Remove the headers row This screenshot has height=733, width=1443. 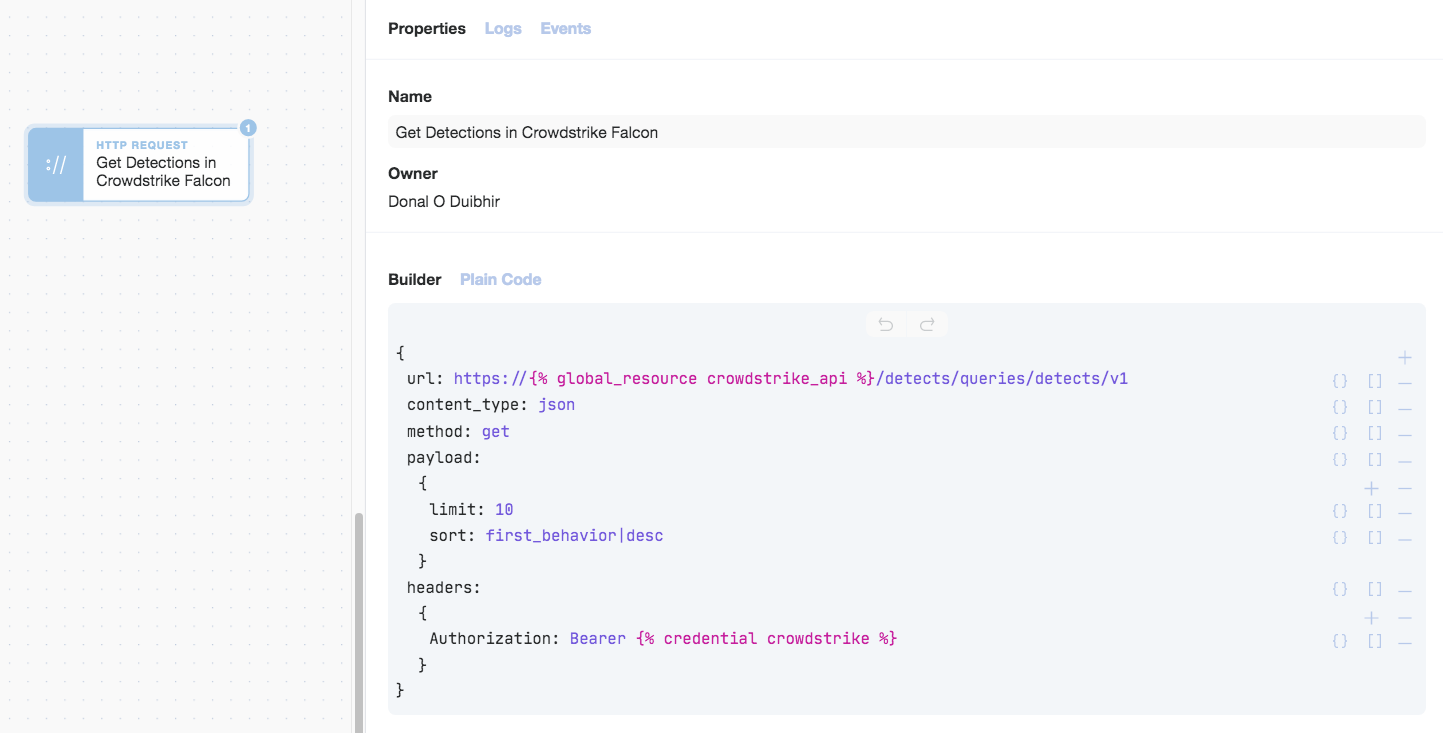coord(1405,590)
